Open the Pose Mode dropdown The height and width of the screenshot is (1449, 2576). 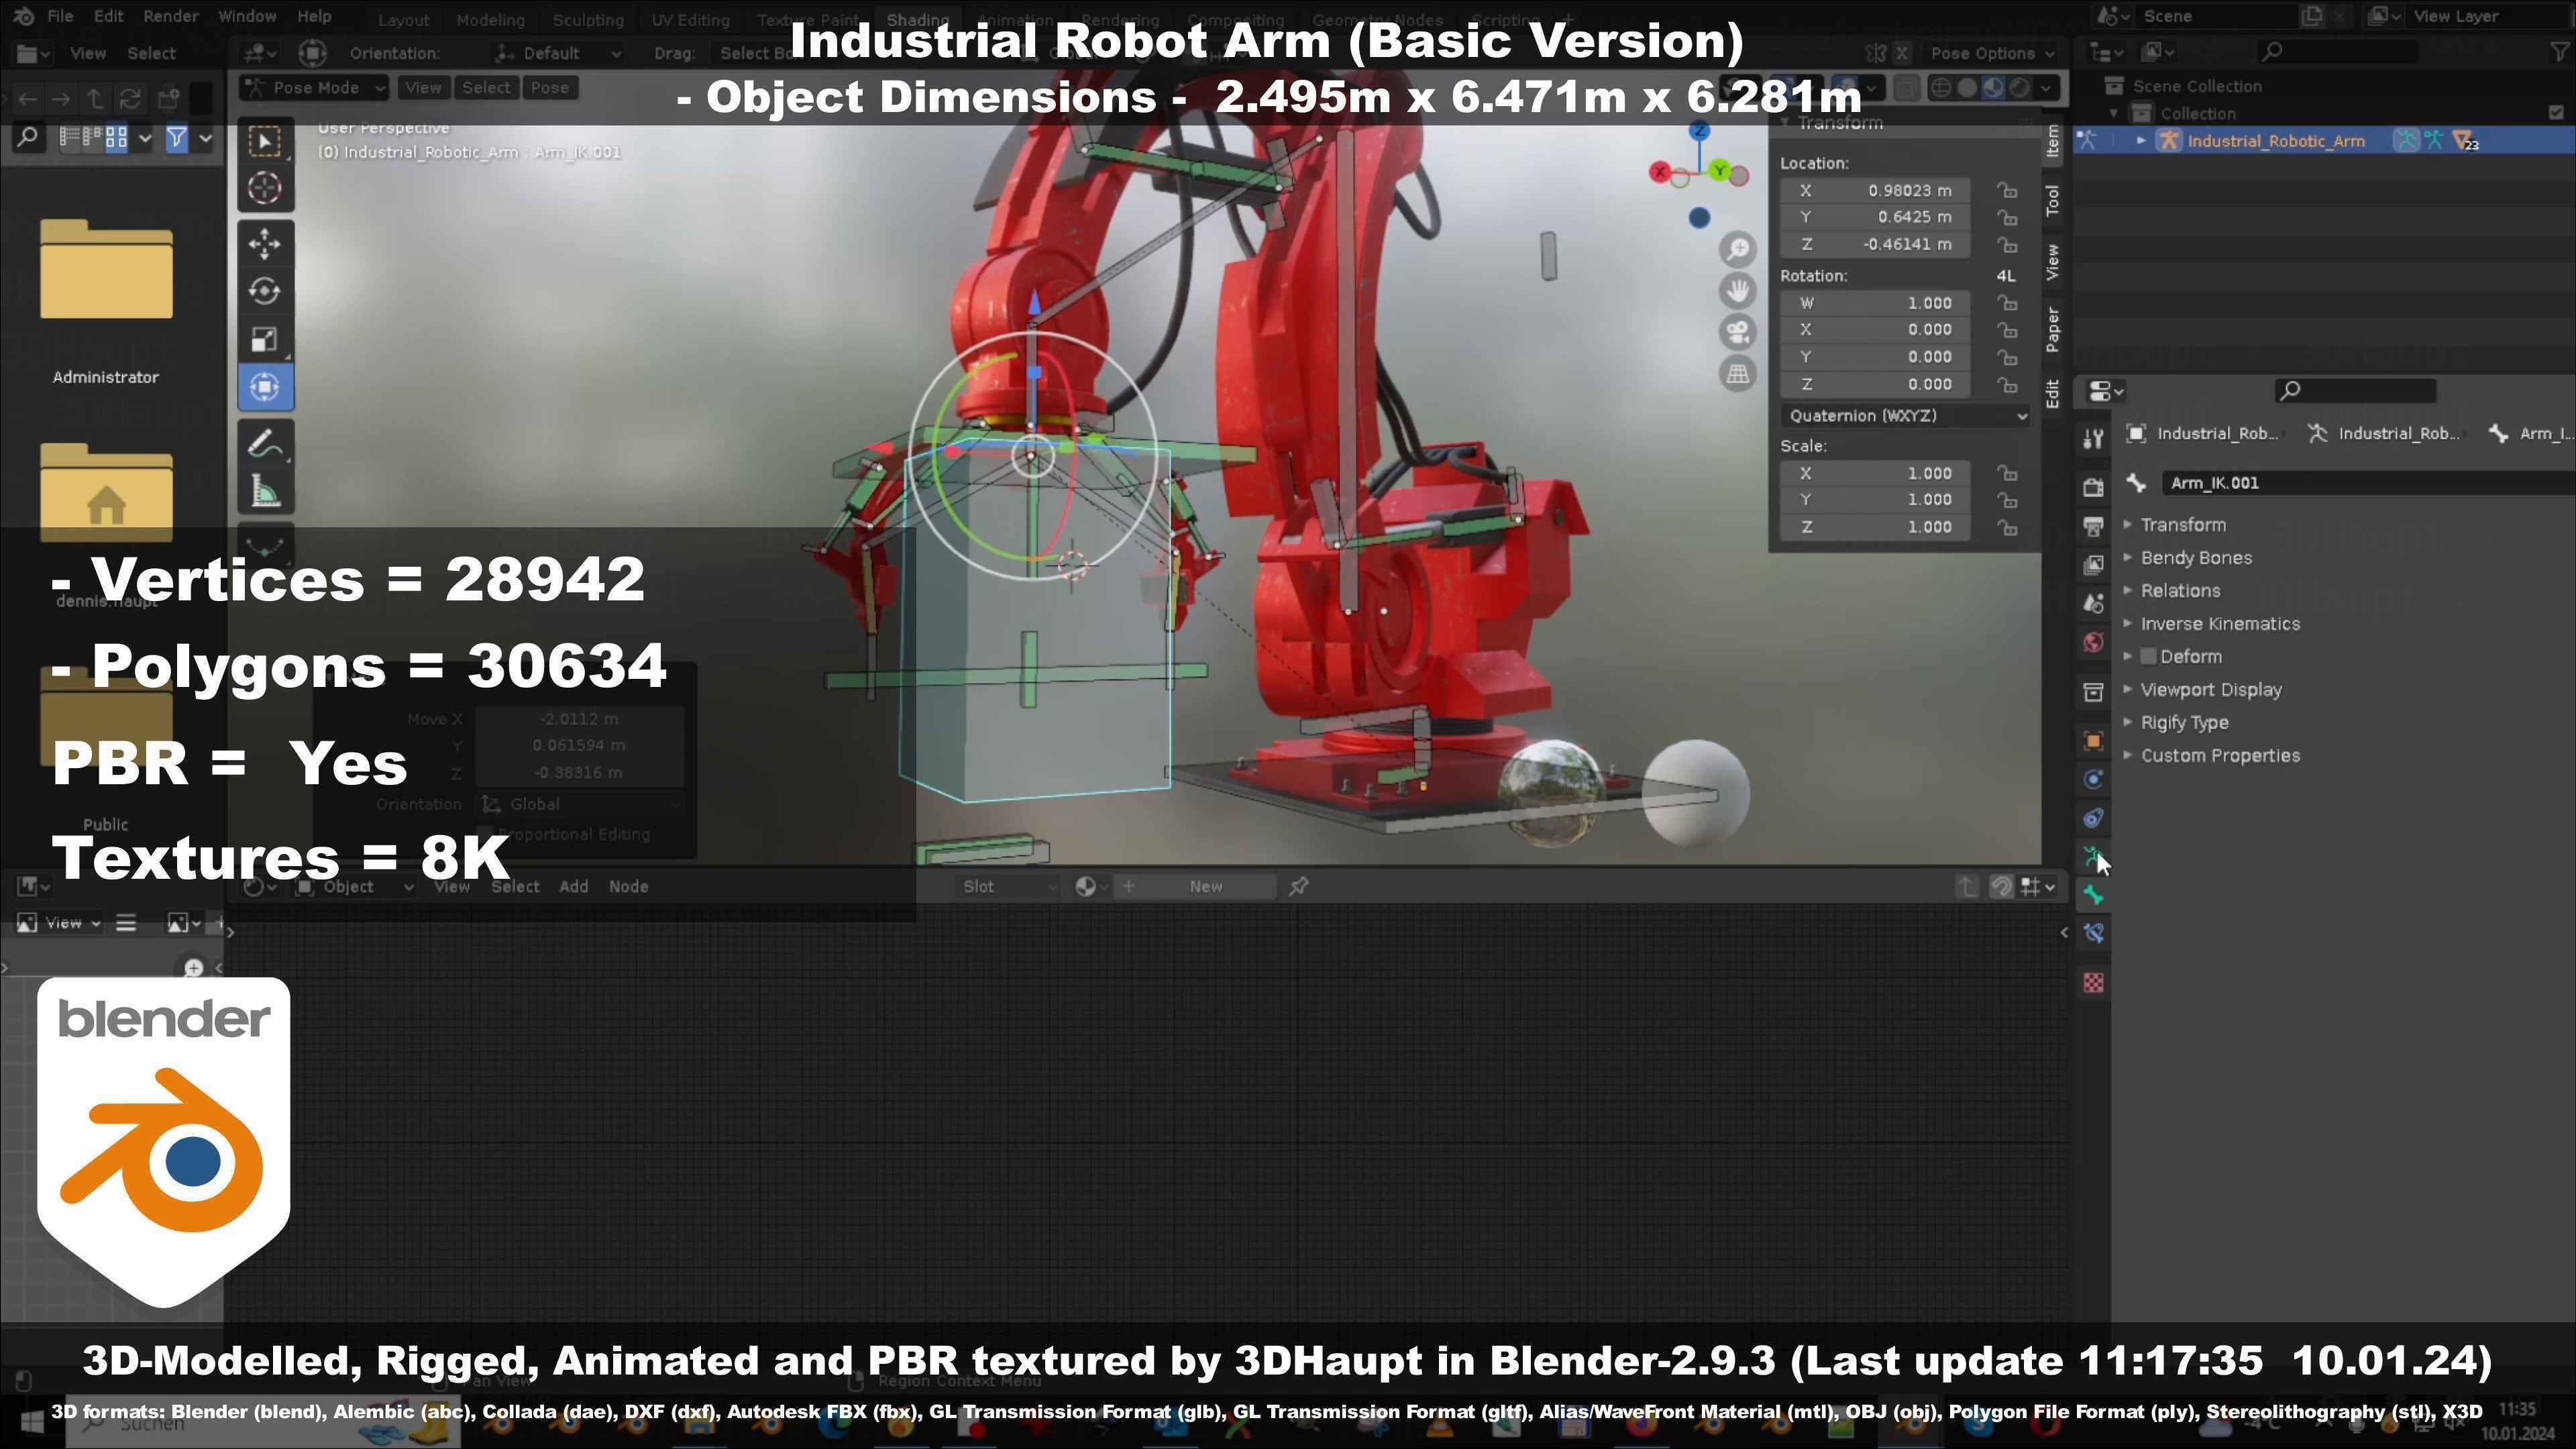tap(314, 88)
